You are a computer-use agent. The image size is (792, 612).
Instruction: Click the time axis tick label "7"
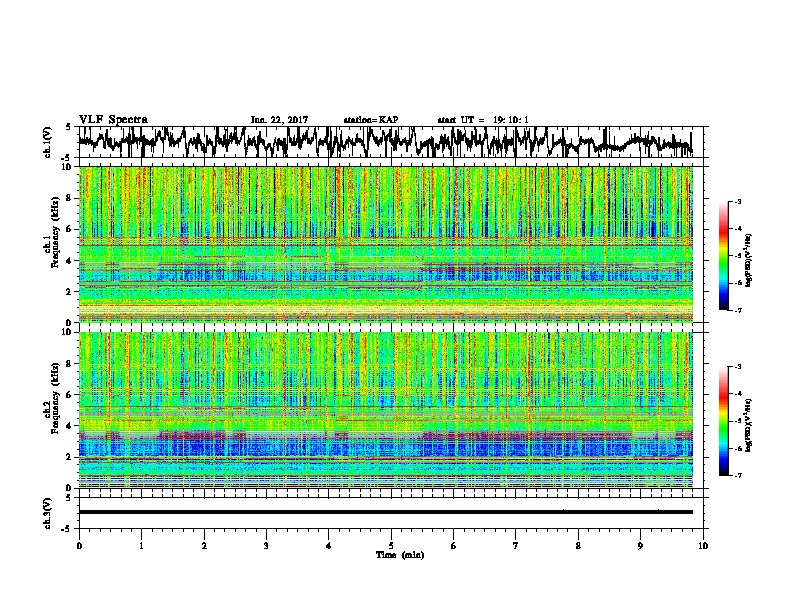516,546
